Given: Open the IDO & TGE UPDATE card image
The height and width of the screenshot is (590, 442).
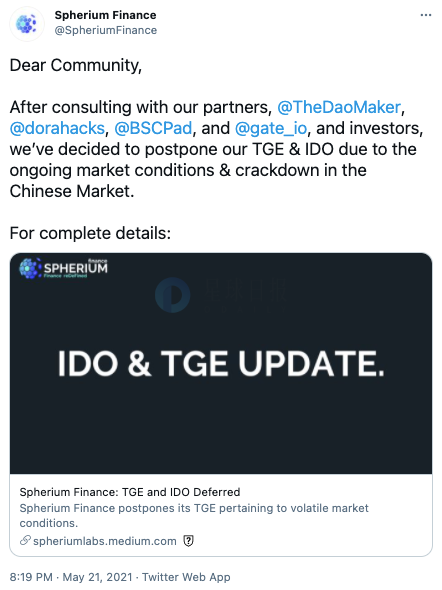Looking at the screenshot, I should [221, 363].
